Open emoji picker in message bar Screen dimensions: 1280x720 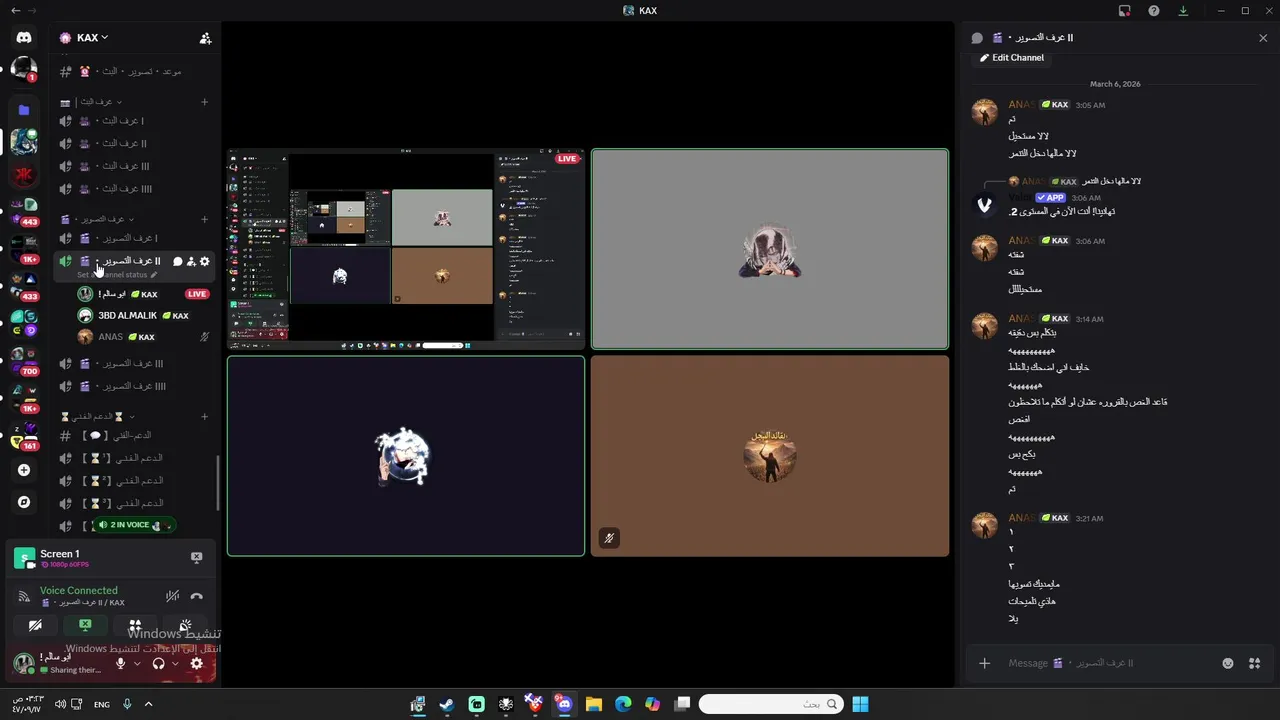click(x=1228, y=663)
